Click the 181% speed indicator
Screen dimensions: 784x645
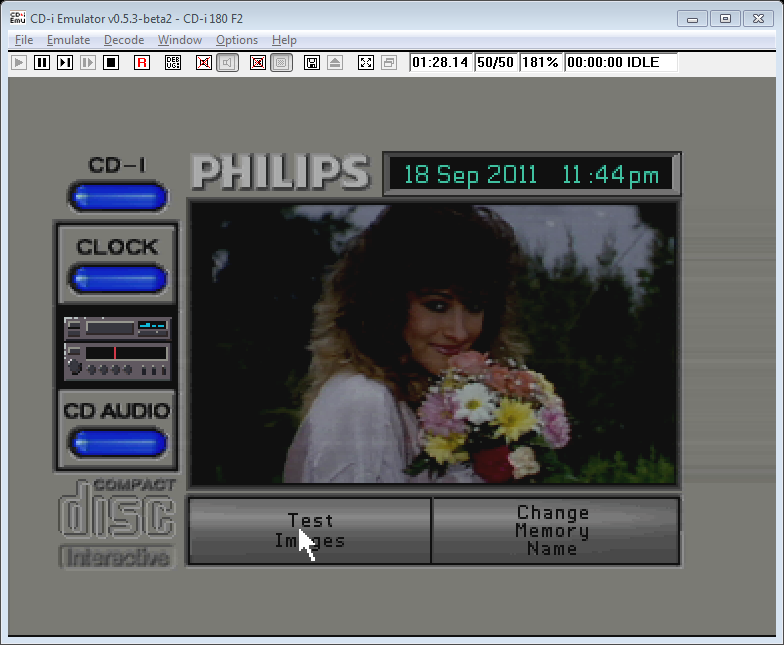tap(540, 62)
